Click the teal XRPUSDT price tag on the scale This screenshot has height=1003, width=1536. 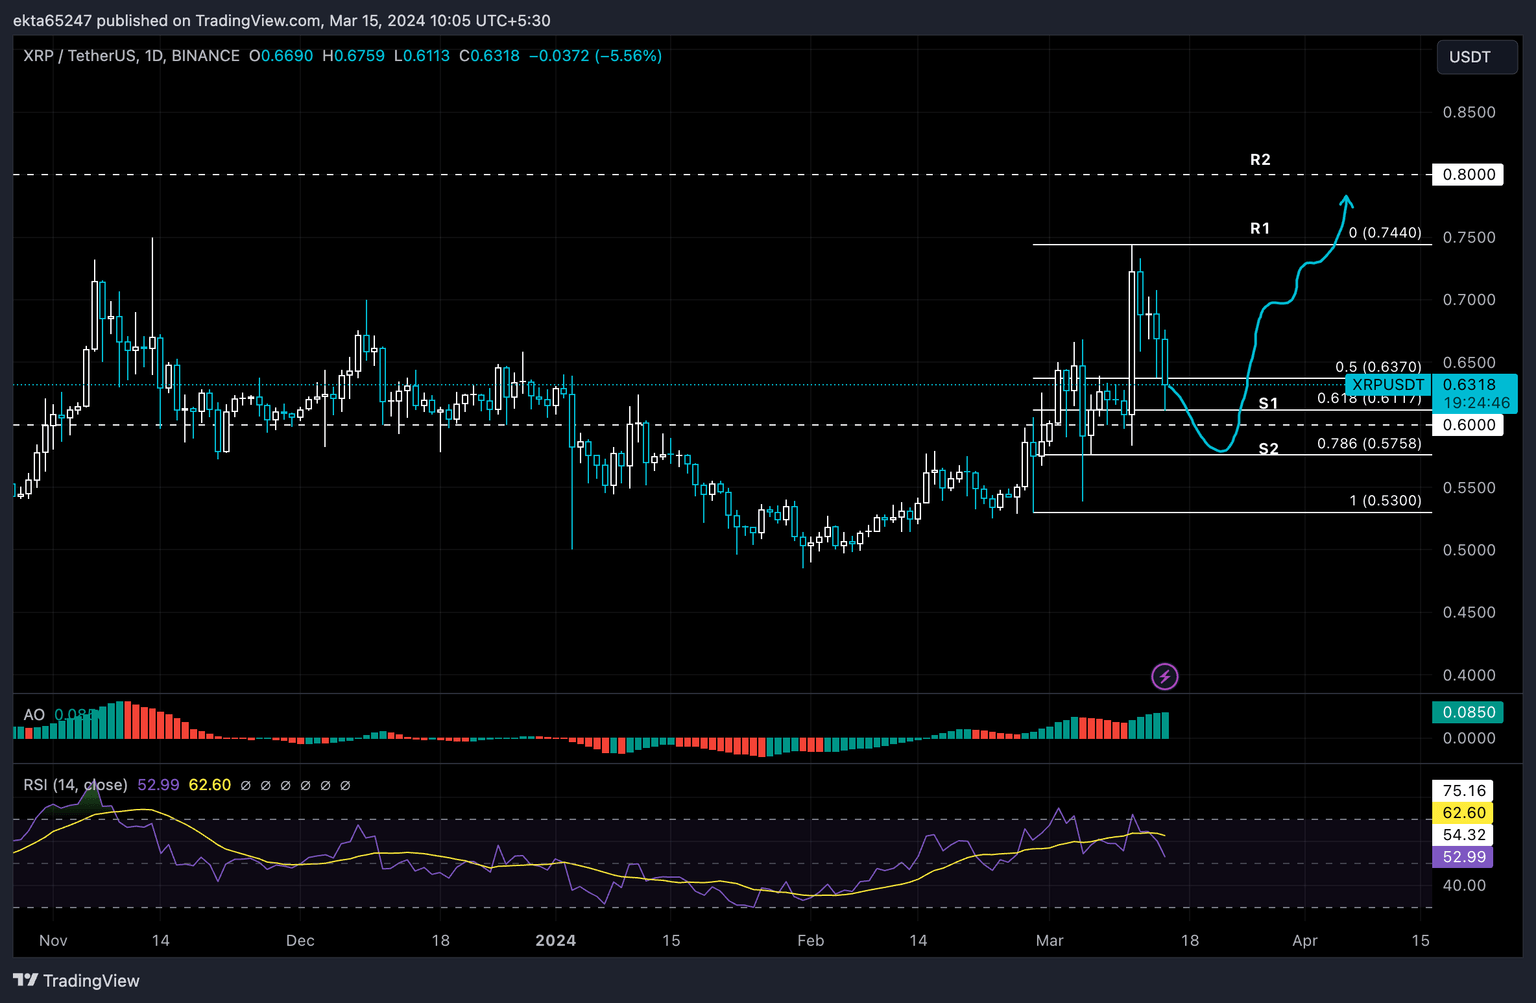pyautogui.click(x=1388, y=384)
